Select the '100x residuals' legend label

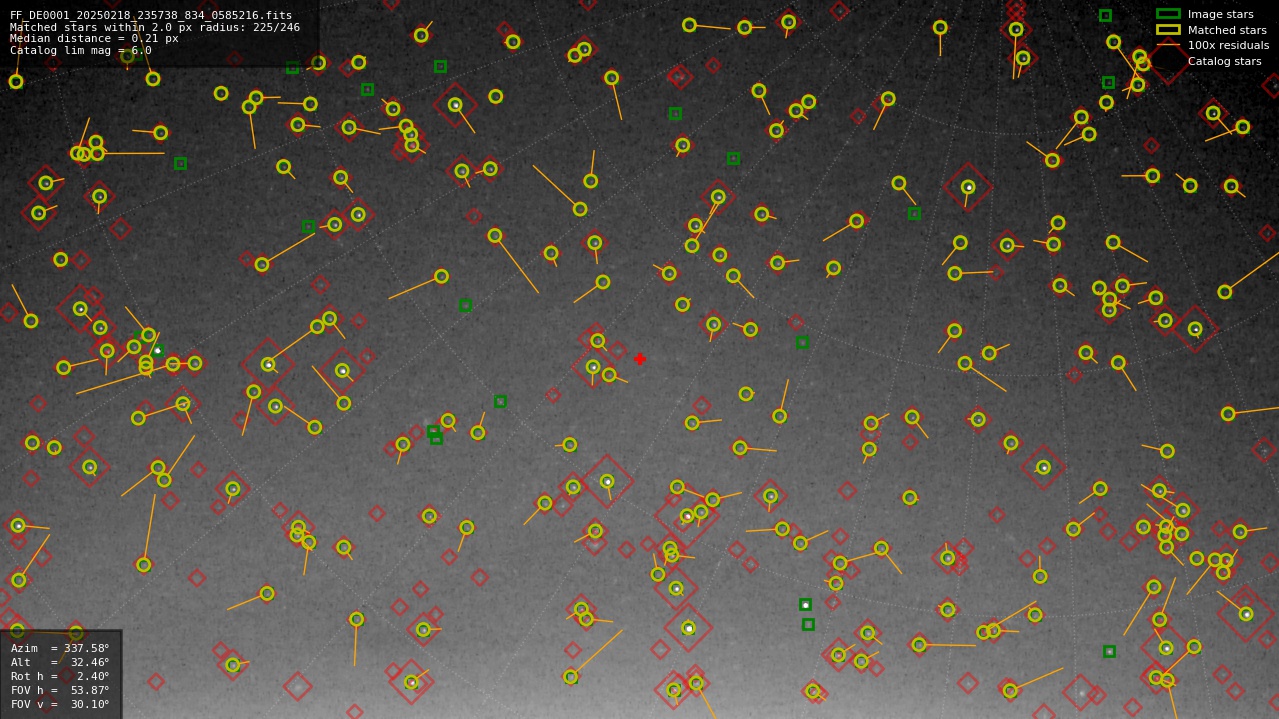(1228, 46)
